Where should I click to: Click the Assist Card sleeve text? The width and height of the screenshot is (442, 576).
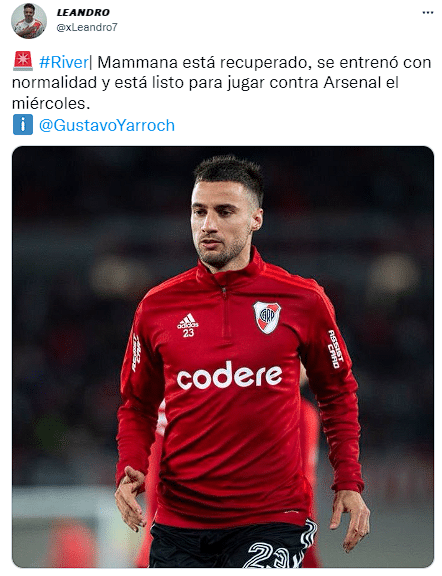pos(335,349)
